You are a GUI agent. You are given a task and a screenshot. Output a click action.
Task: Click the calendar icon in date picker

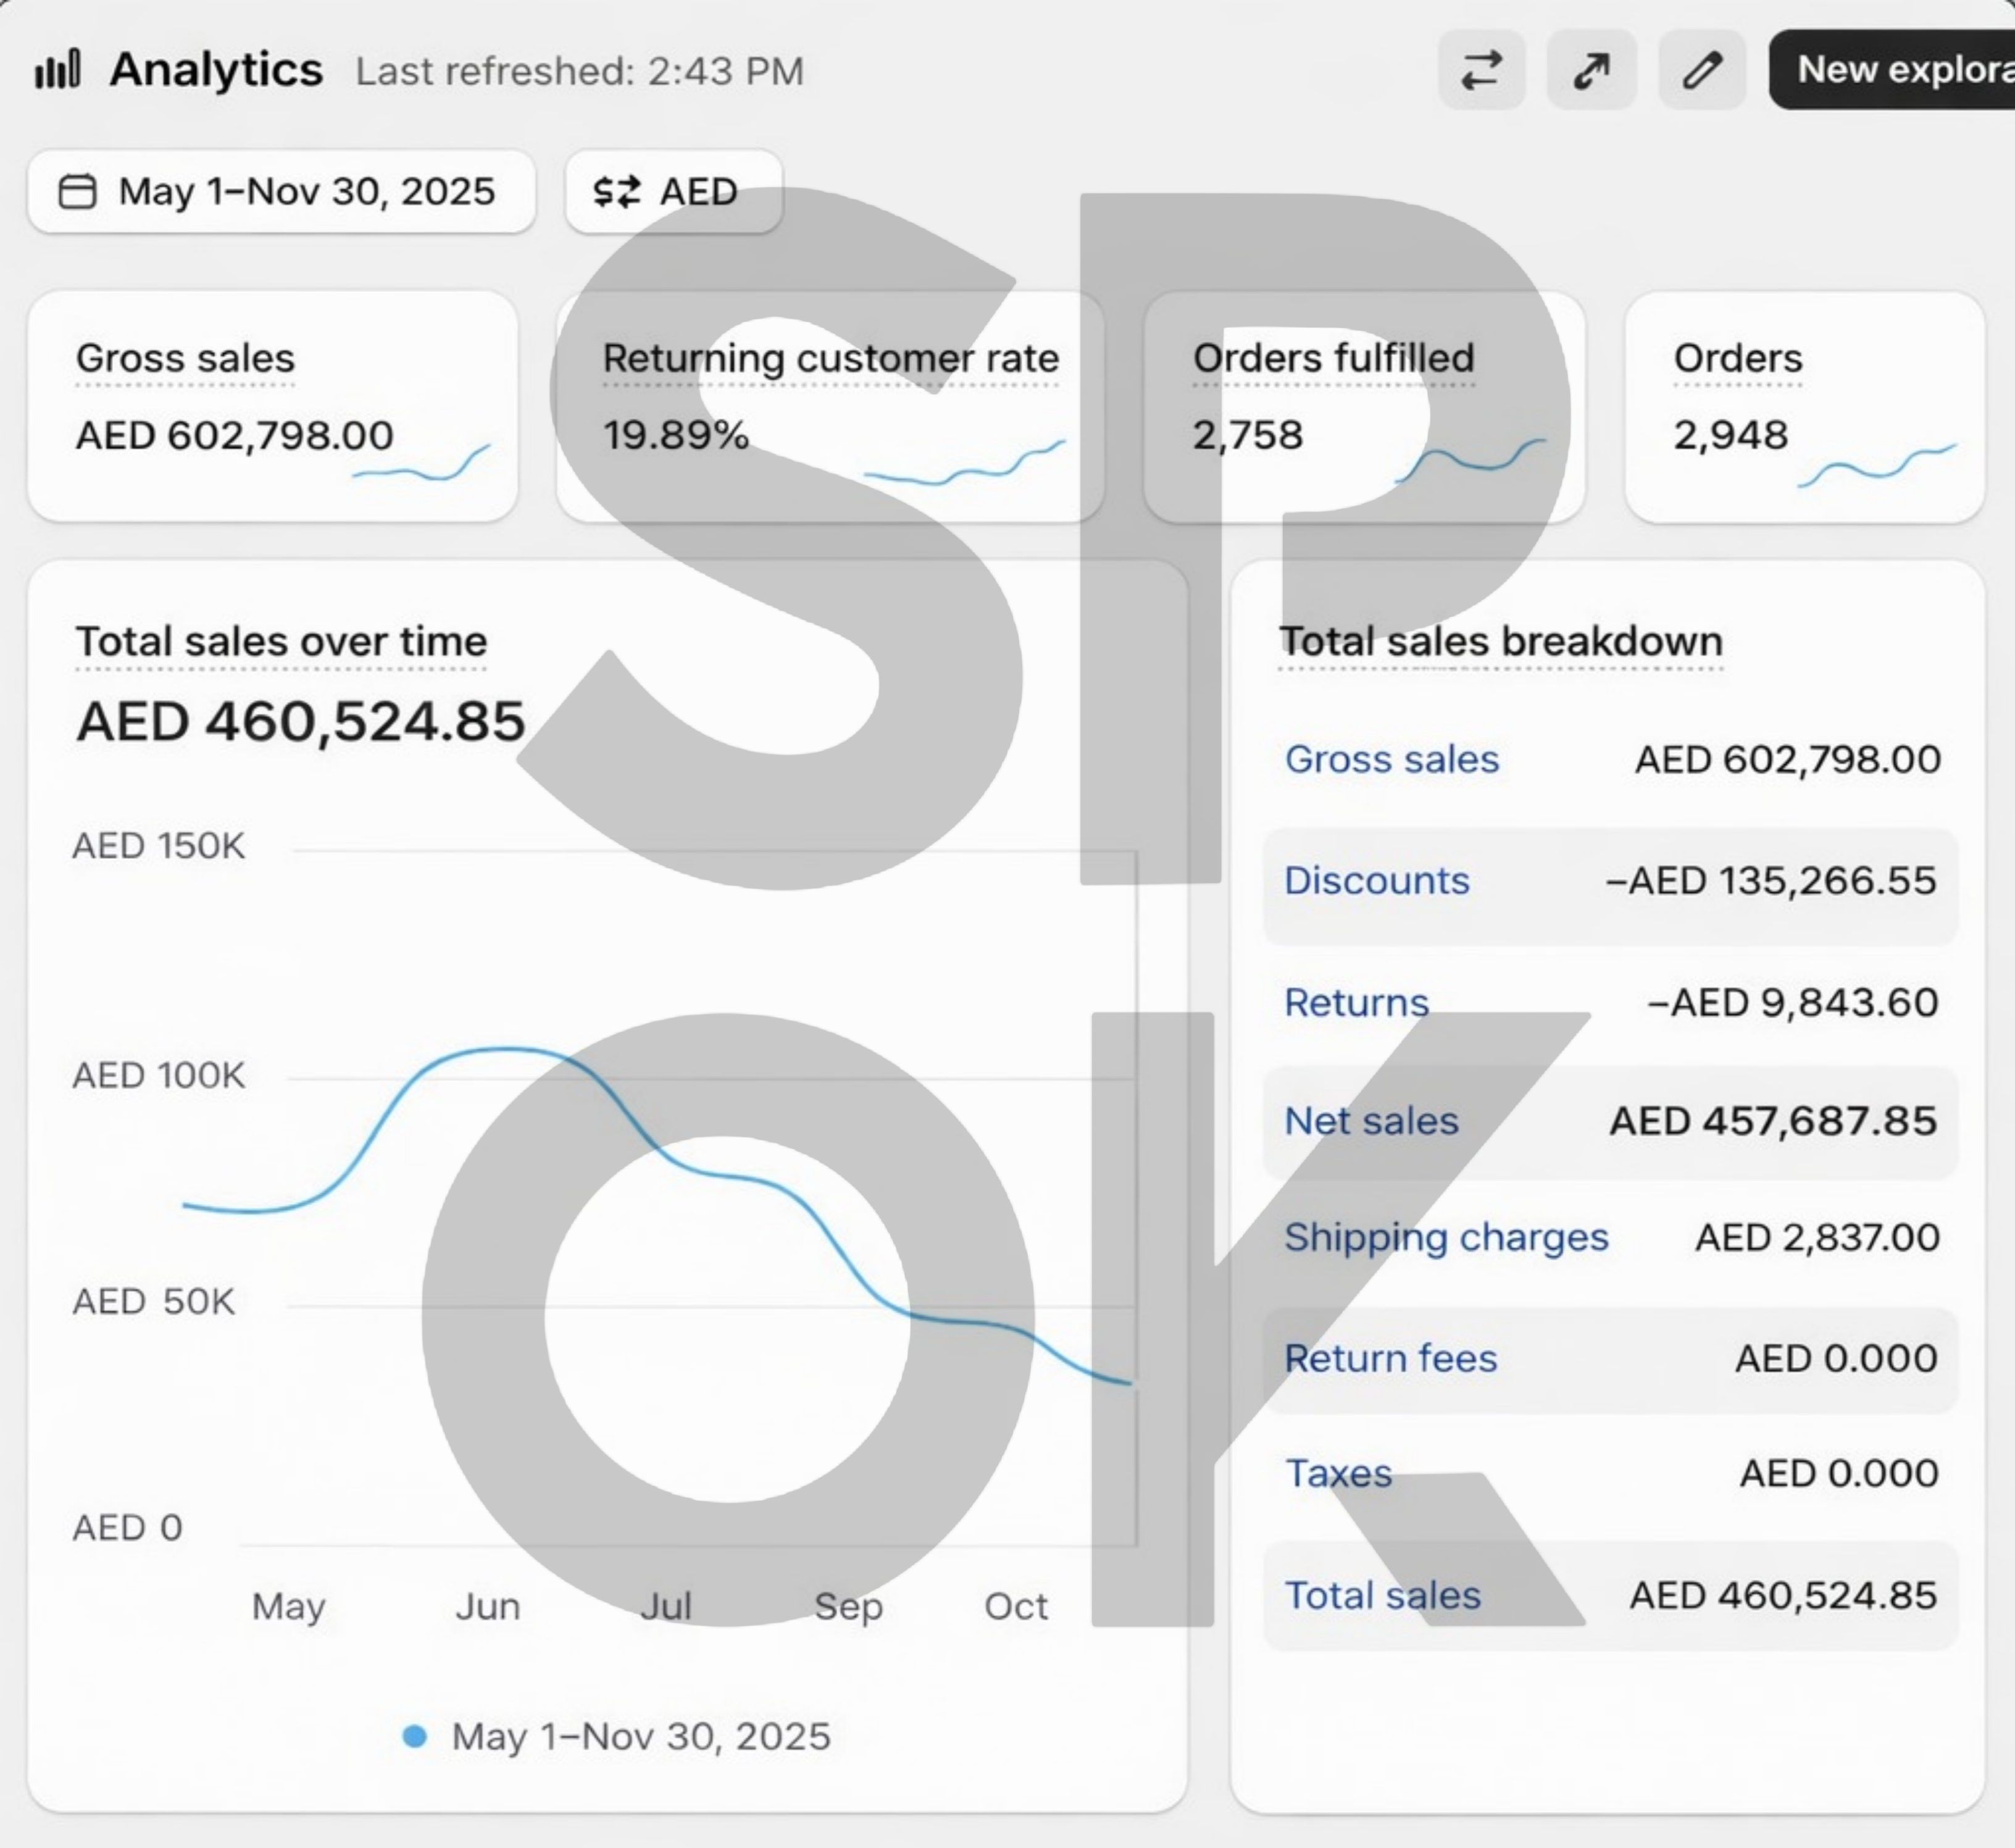coord(77,191)
